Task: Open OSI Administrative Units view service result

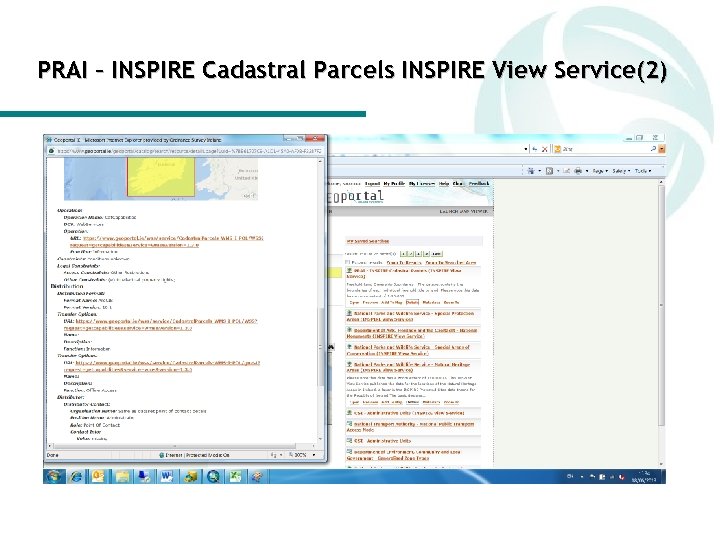Action: tap(409, 413)
